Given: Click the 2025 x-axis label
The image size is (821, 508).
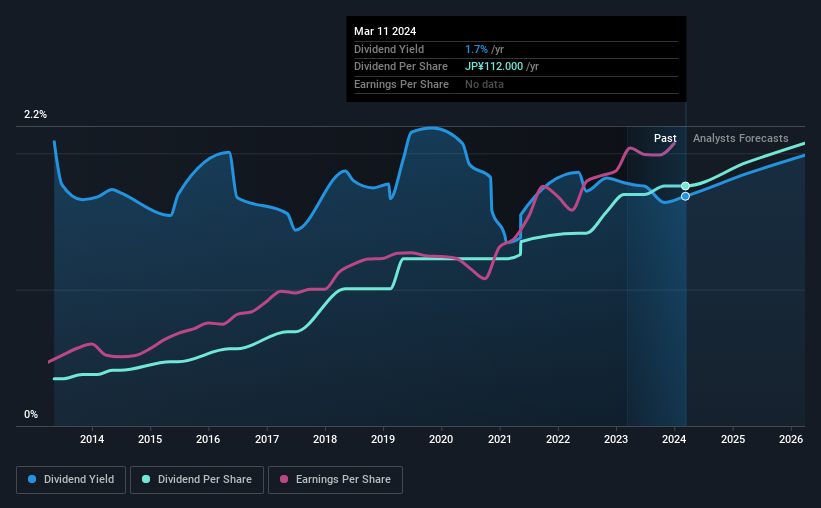Looking at the screenshot, I should (x=733, y=439).
